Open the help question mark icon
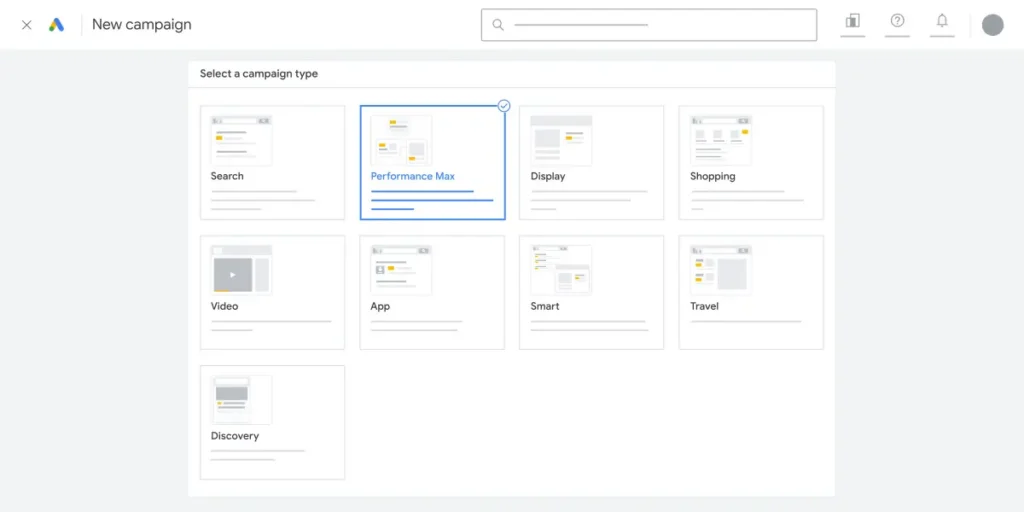 pos(897,21)
